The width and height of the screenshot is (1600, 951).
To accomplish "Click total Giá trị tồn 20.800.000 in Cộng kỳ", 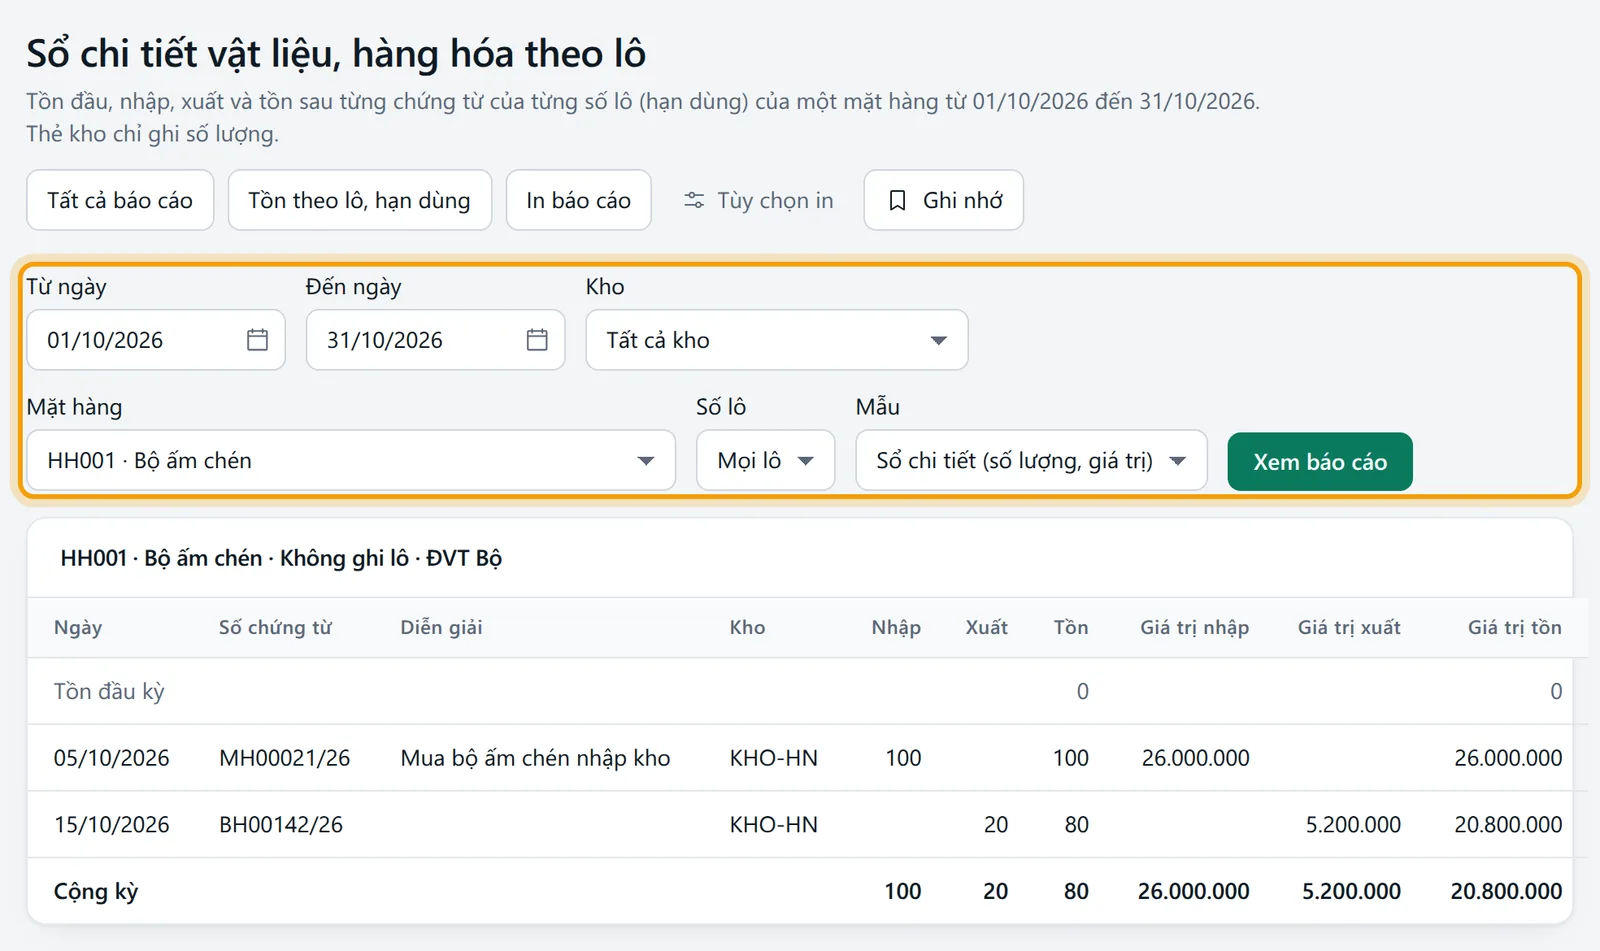I will pyautogui.click(x=1506, y=891).
